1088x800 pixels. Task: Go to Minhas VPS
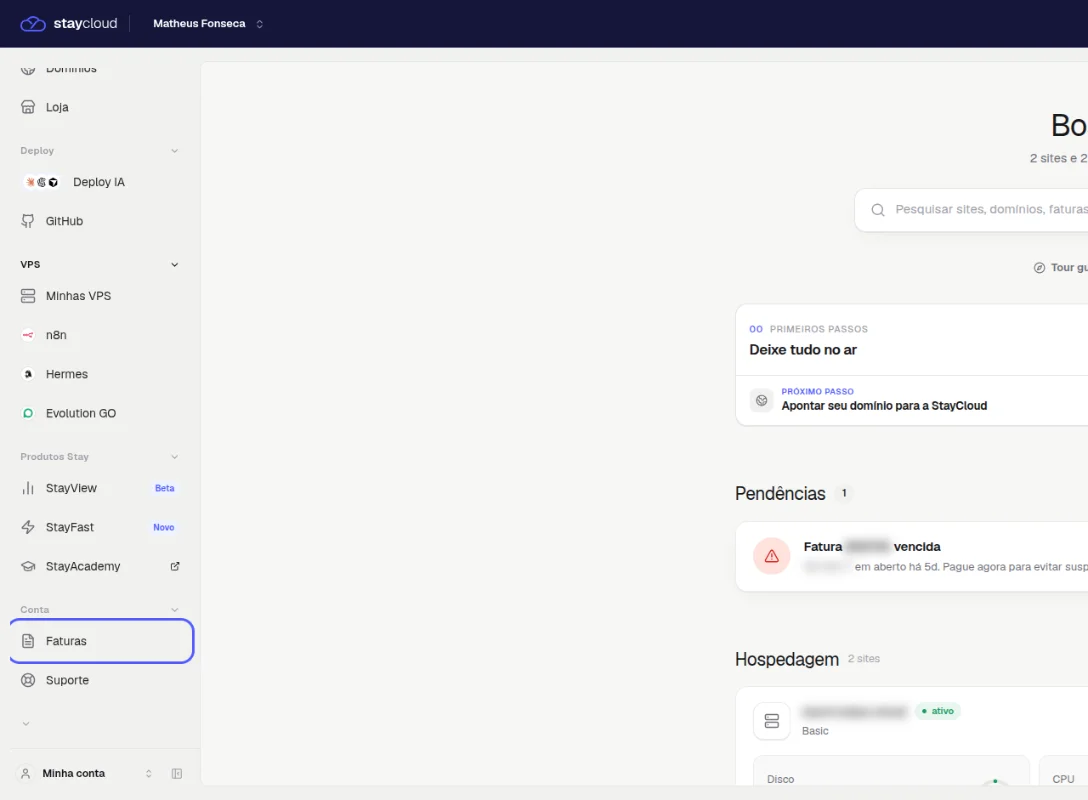(x=101, y=296)
